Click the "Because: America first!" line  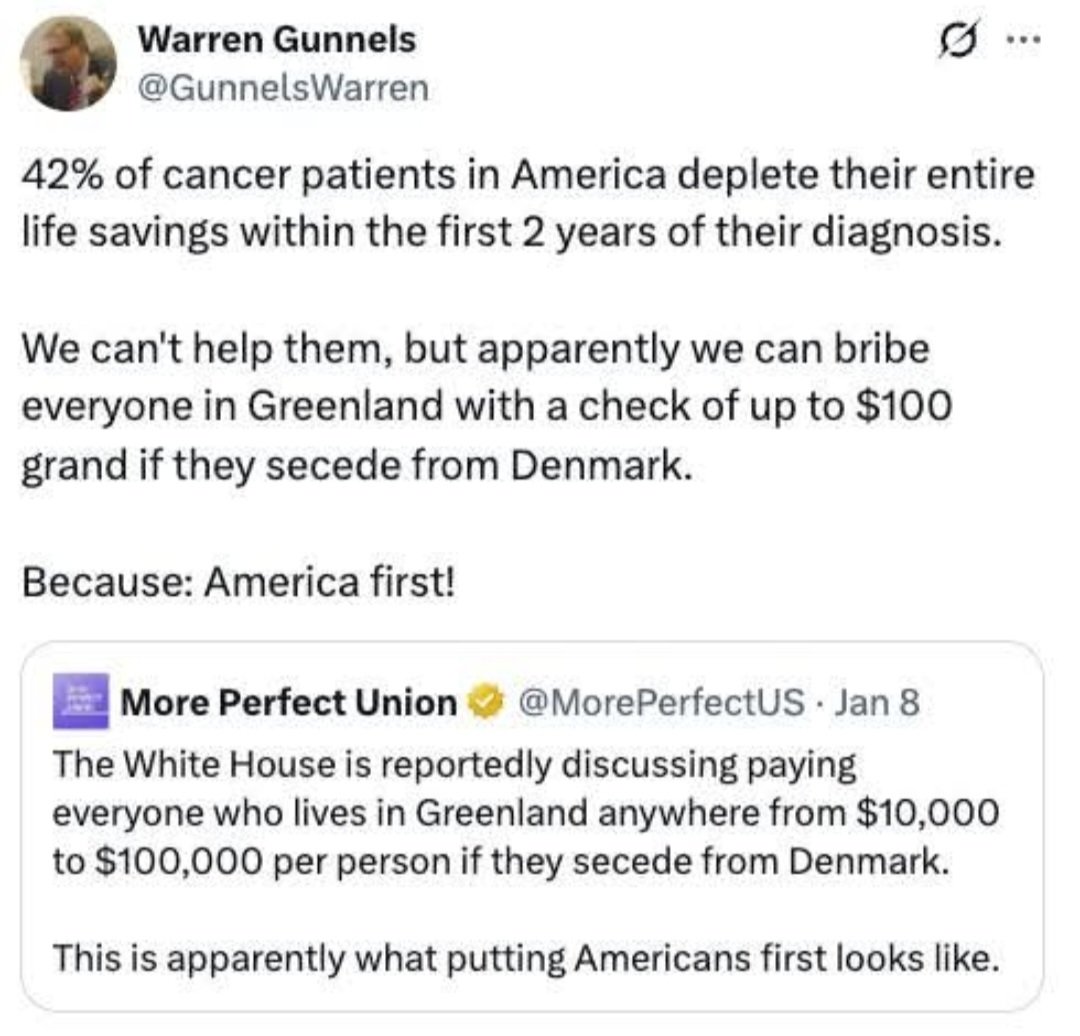tap(238, 582)
